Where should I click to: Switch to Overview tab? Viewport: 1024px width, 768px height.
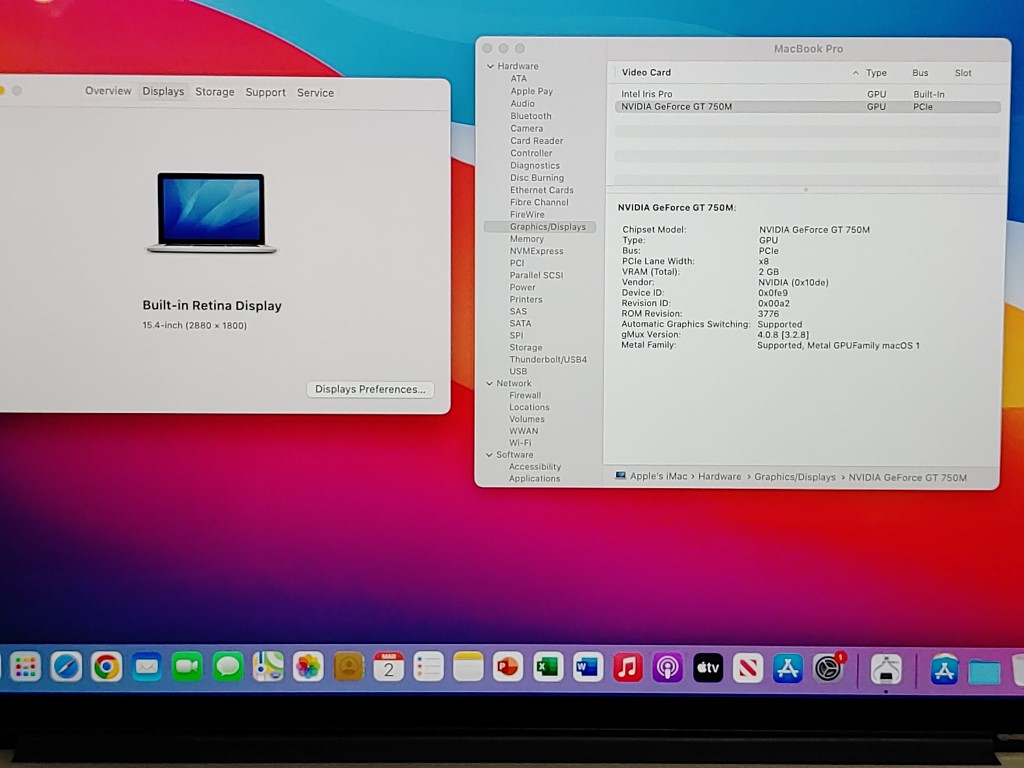tap(108, 91)
